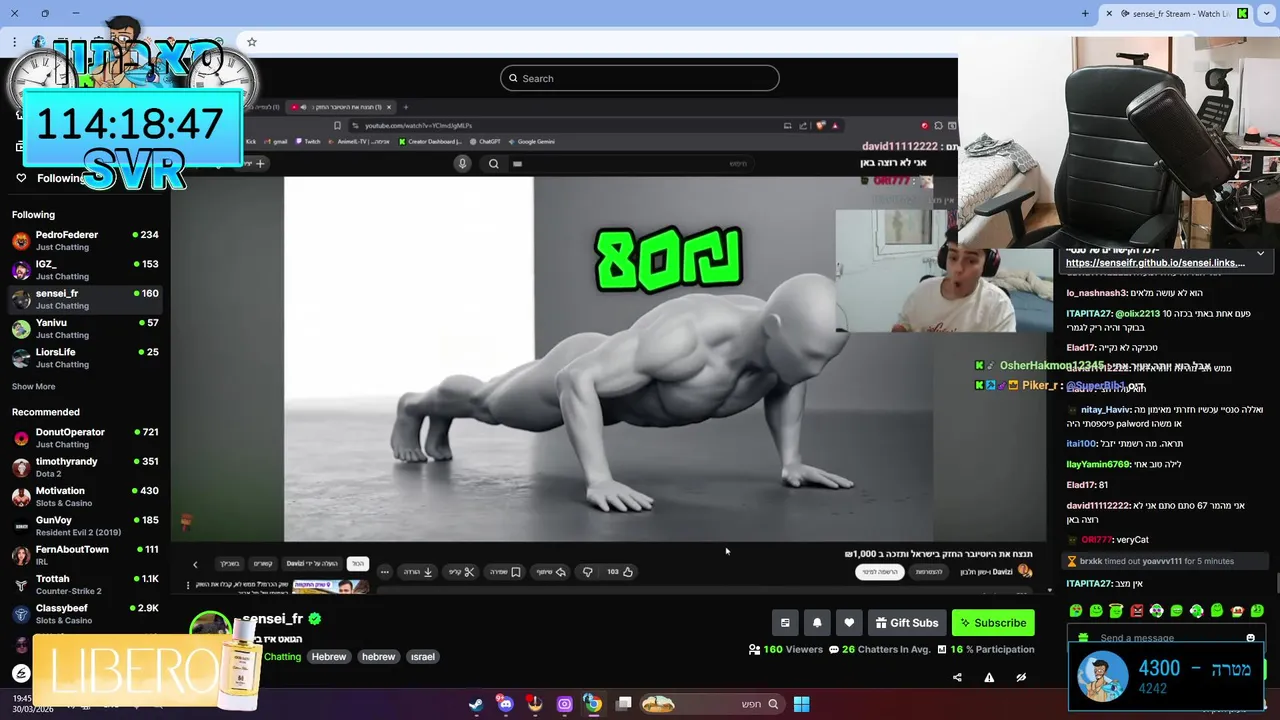The image size is (1280, 720).
Task: Open timothyrandy recommended channel
Action: (86, 467)
